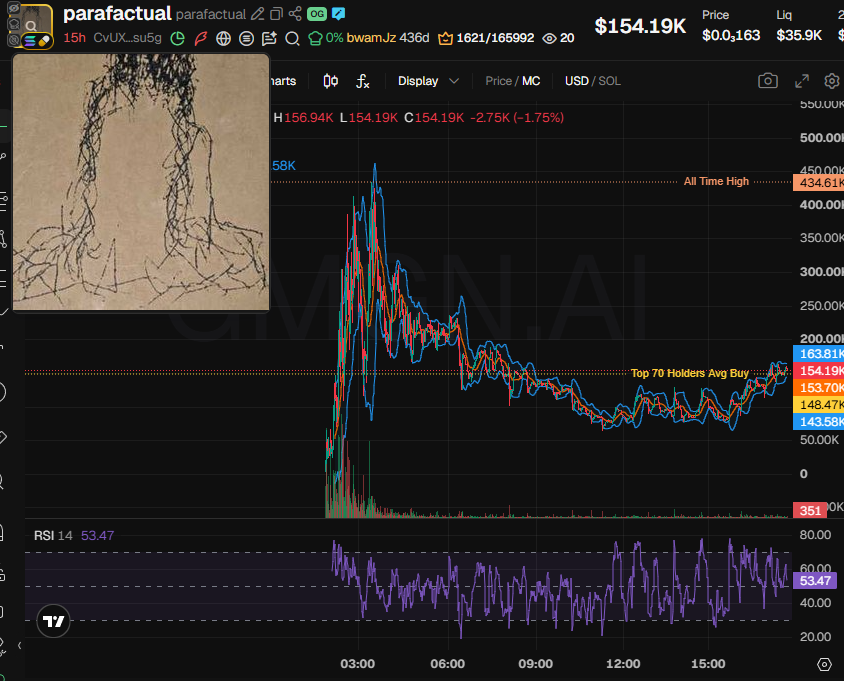This screenshot has width=844, height=681.
Task: Expand the chart to fullscreen
Action: tap(801, 81)
